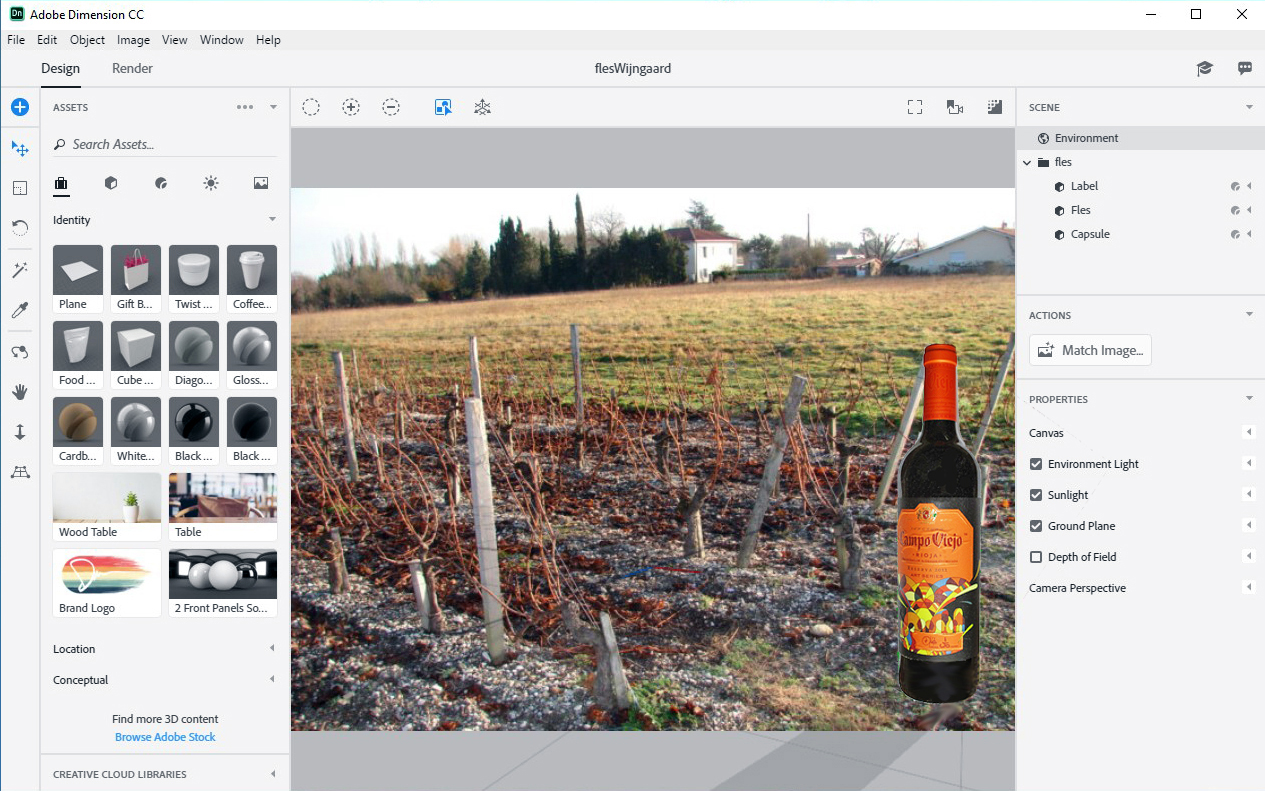Click the blue group select toolbar icon
The height and width of the screenshot is (791, 1265).
point(443,107)
